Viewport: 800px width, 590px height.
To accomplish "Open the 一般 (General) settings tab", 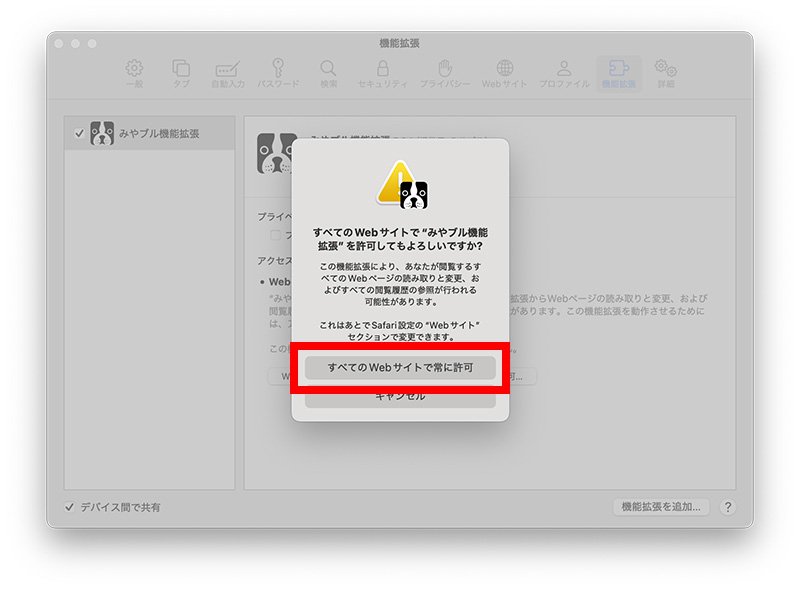I will click(x=135, y=73).
